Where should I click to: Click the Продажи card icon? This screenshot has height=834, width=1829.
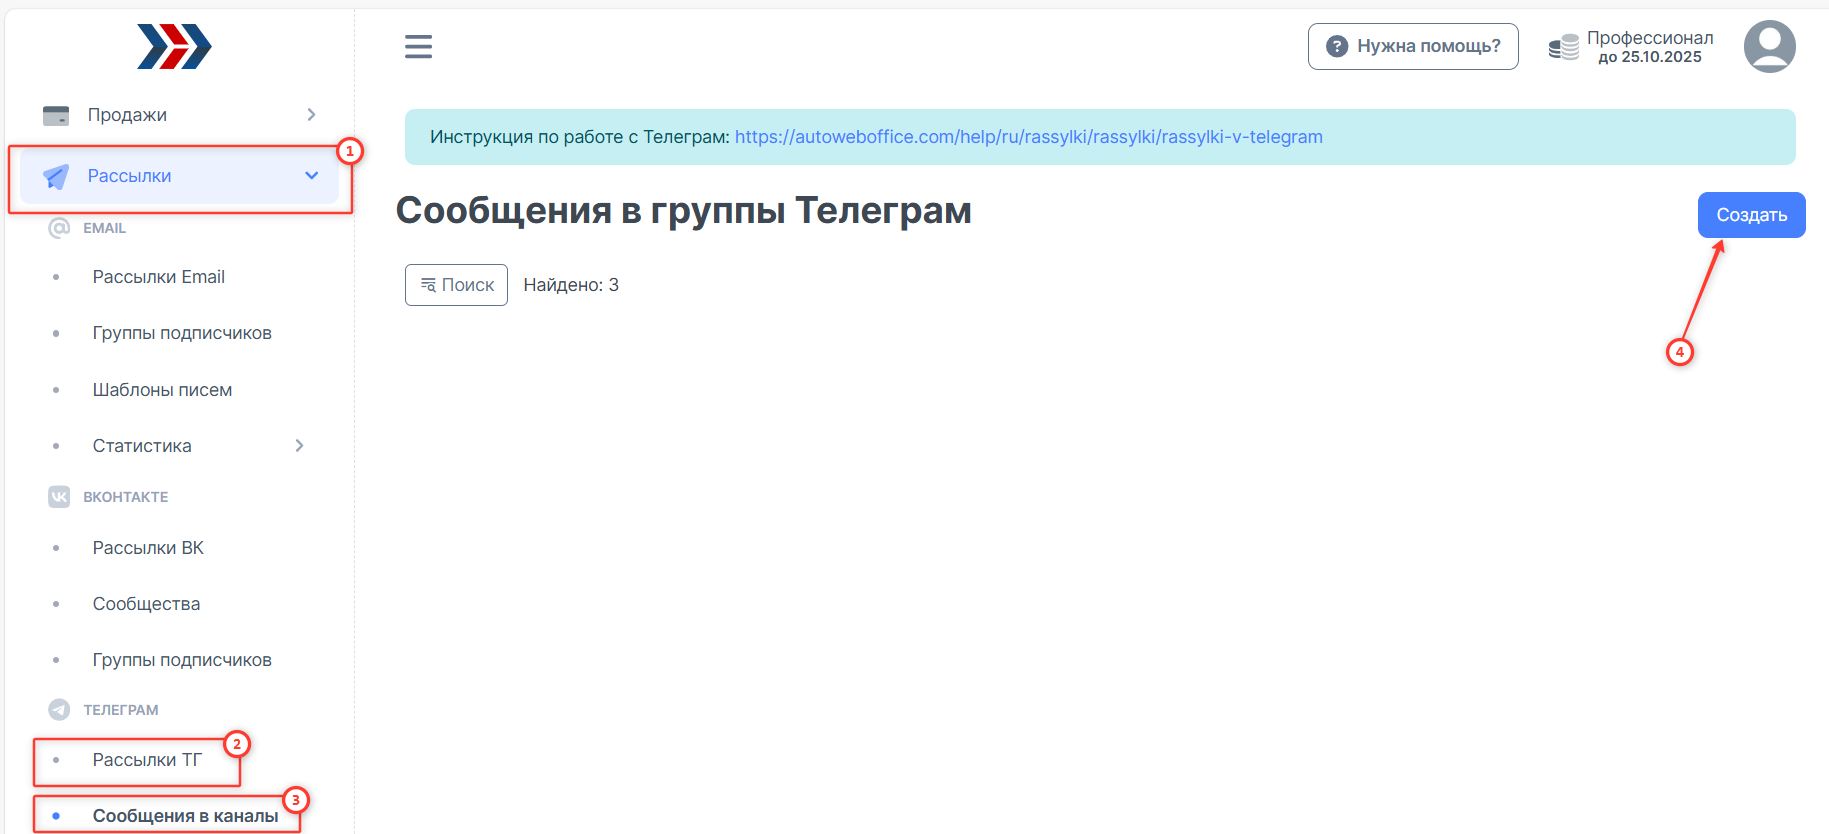tap(56, 115)
